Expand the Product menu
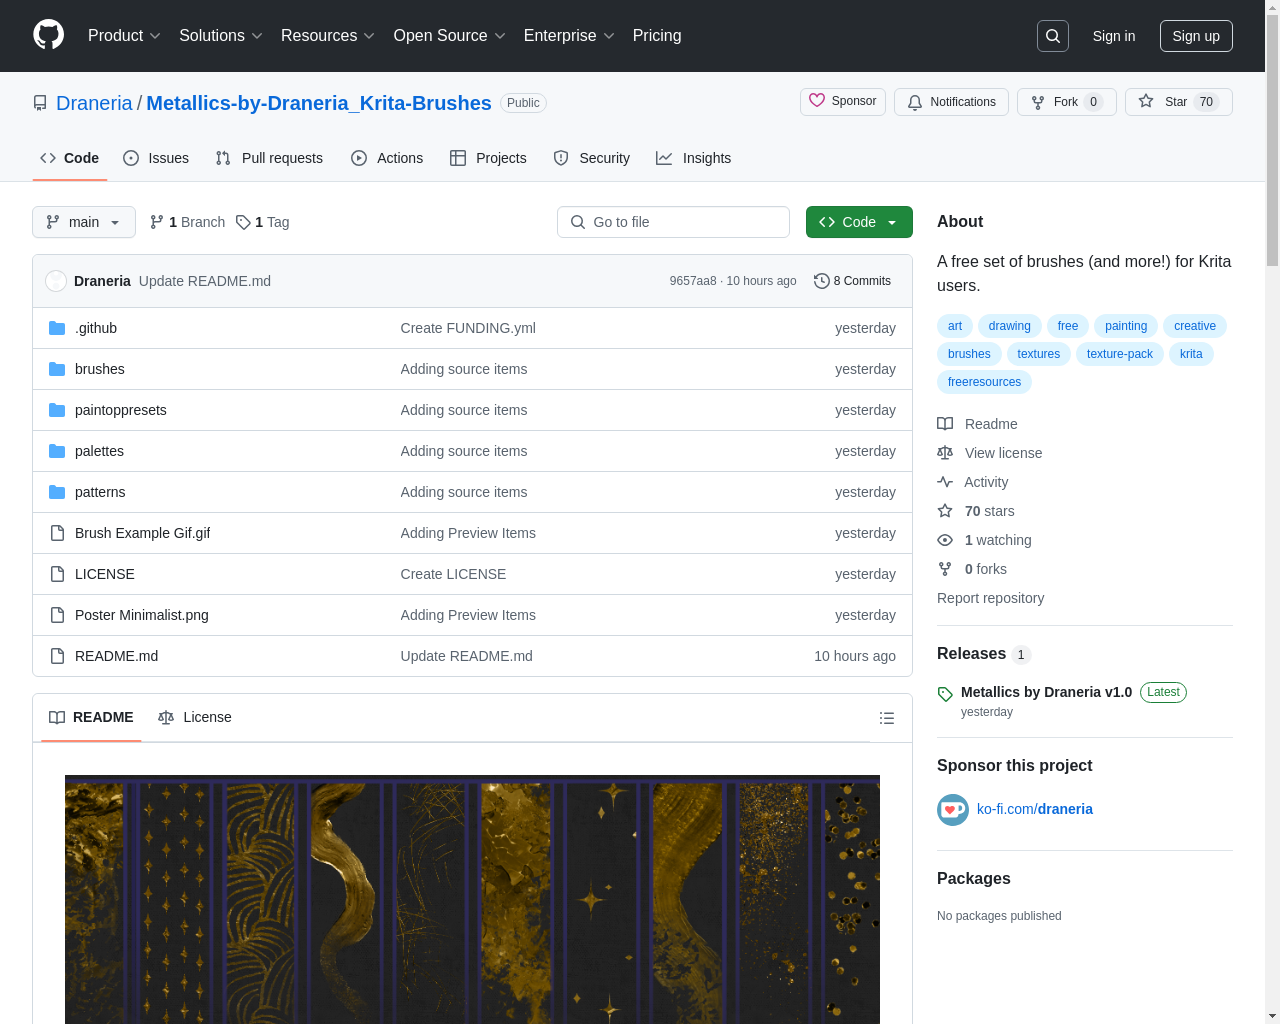This screenshot has height=1024, width=1280. tap(124, 36)
